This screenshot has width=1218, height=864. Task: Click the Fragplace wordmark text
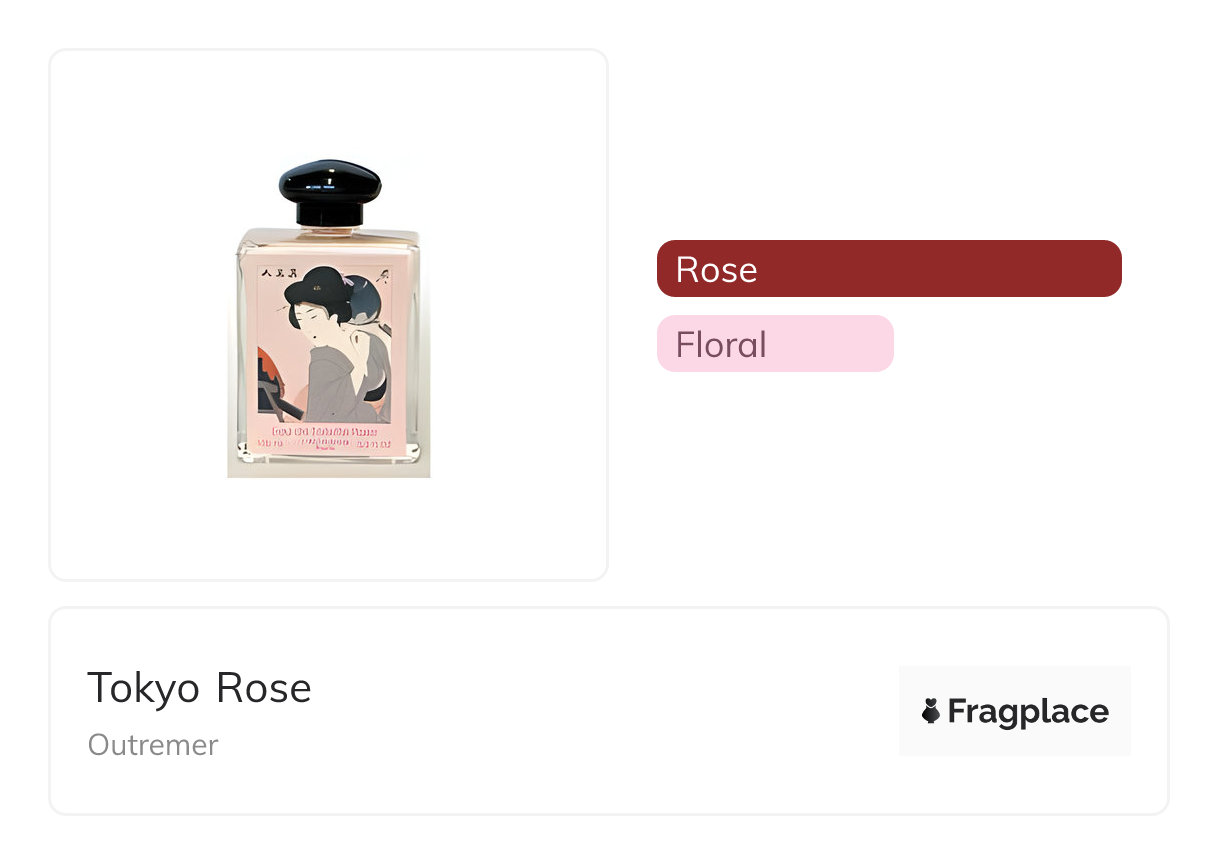[x=1028, y=711]
